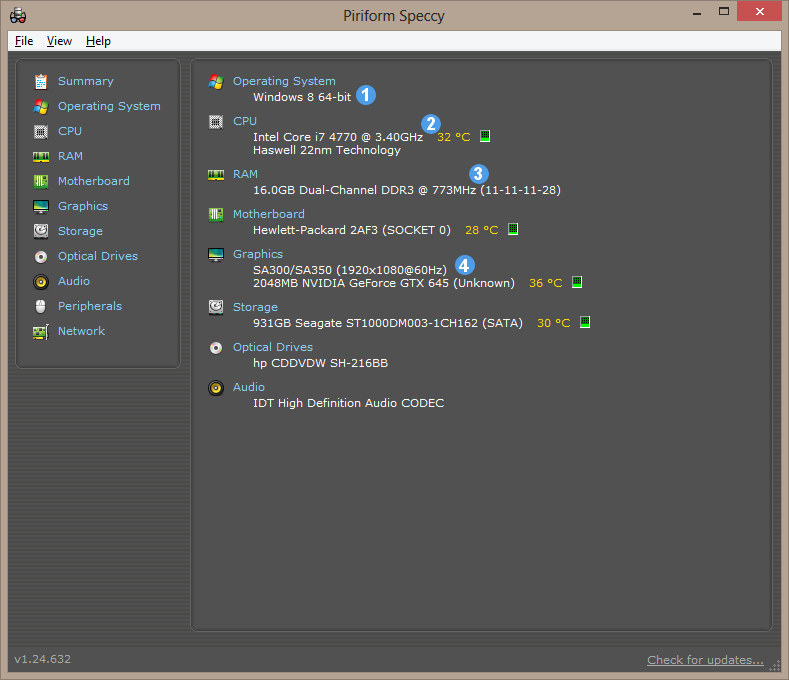Image resolution: width=789 pixels, height=680 pixels.
Task: Click the Storage drive icon in summary panel
Action: (x=216, y=307)
